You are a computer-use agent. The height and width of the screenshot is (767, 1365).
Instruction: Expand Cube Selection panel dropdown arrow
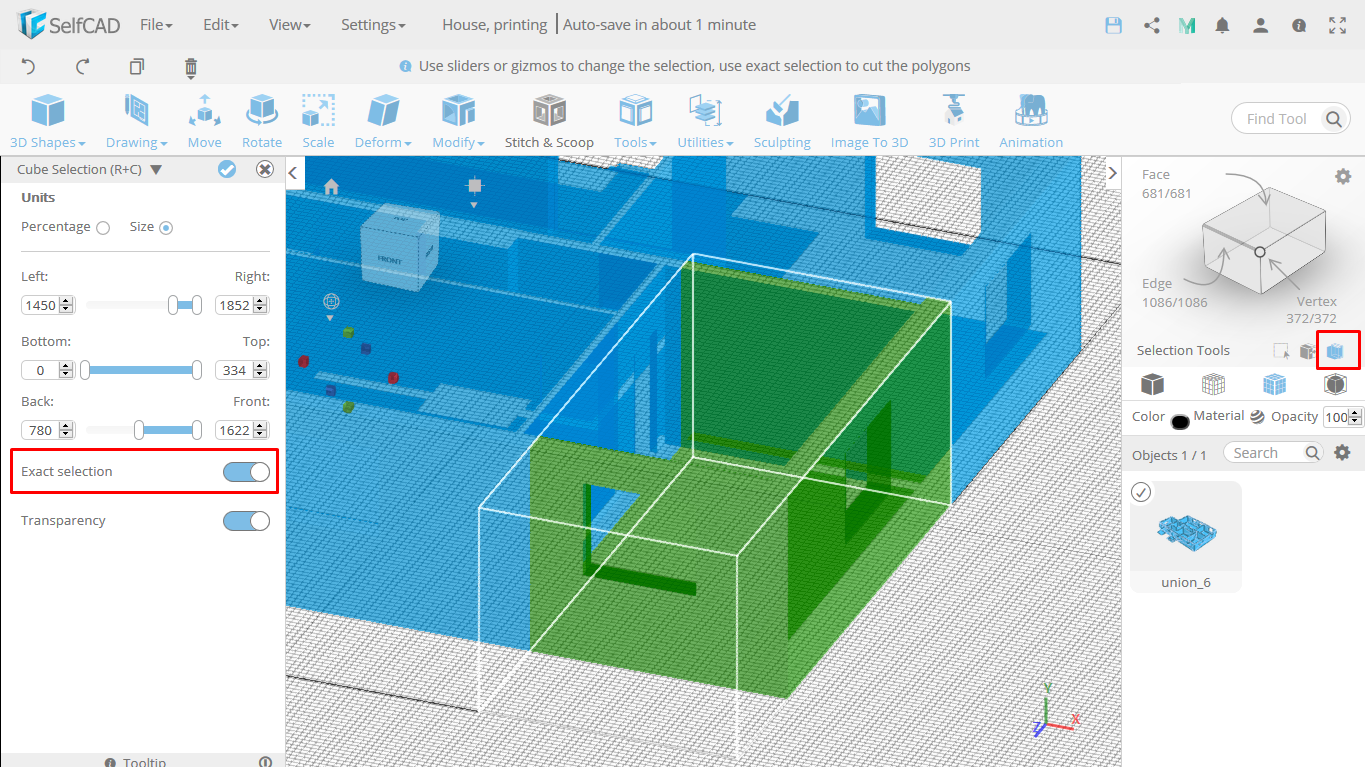(x=156, y=170)
